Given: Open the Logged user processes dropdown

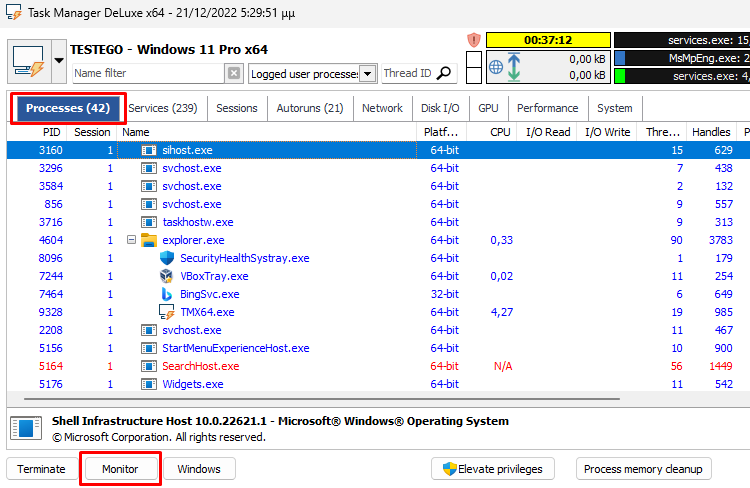Looking at the screenshot, I should (367, 74).
